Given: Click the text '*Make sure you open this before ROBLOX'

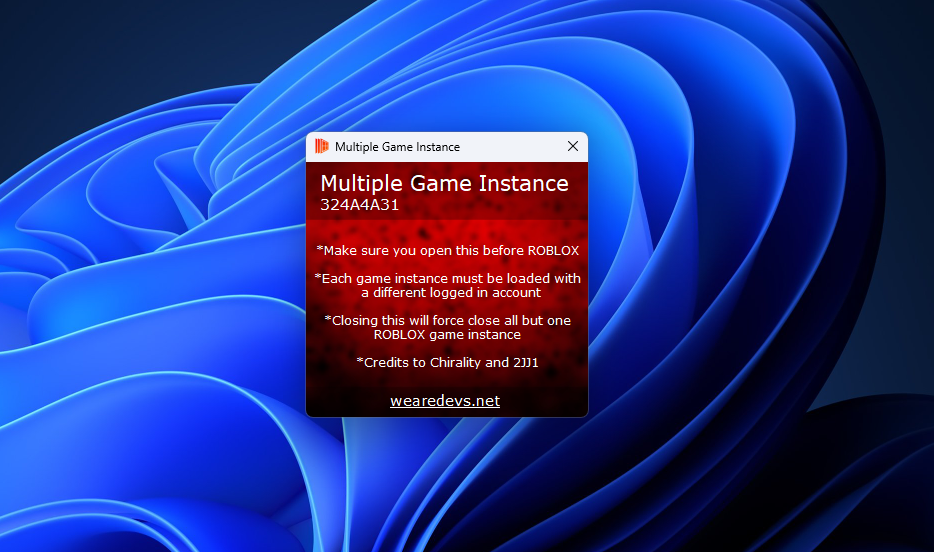Looking at the screenshot, I should 447,251.
